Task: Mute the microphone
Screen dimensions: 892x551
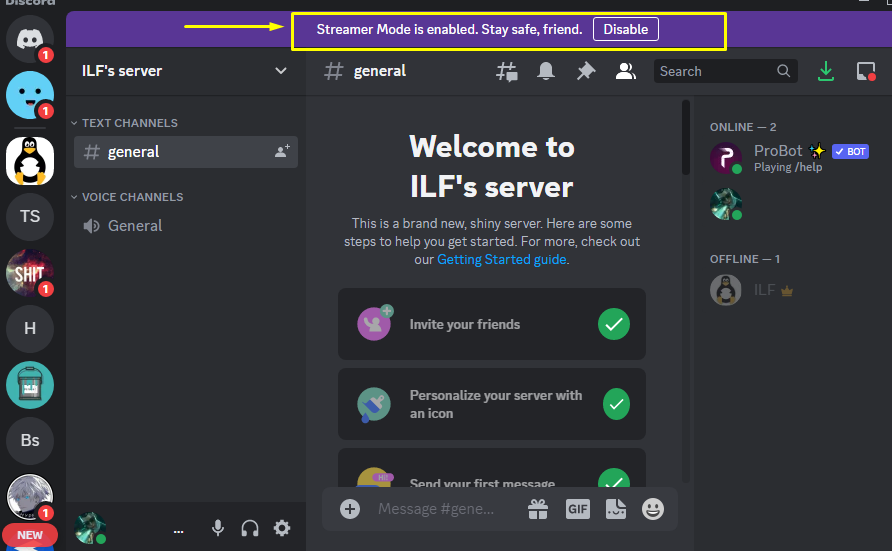Action: coord(218,528)
